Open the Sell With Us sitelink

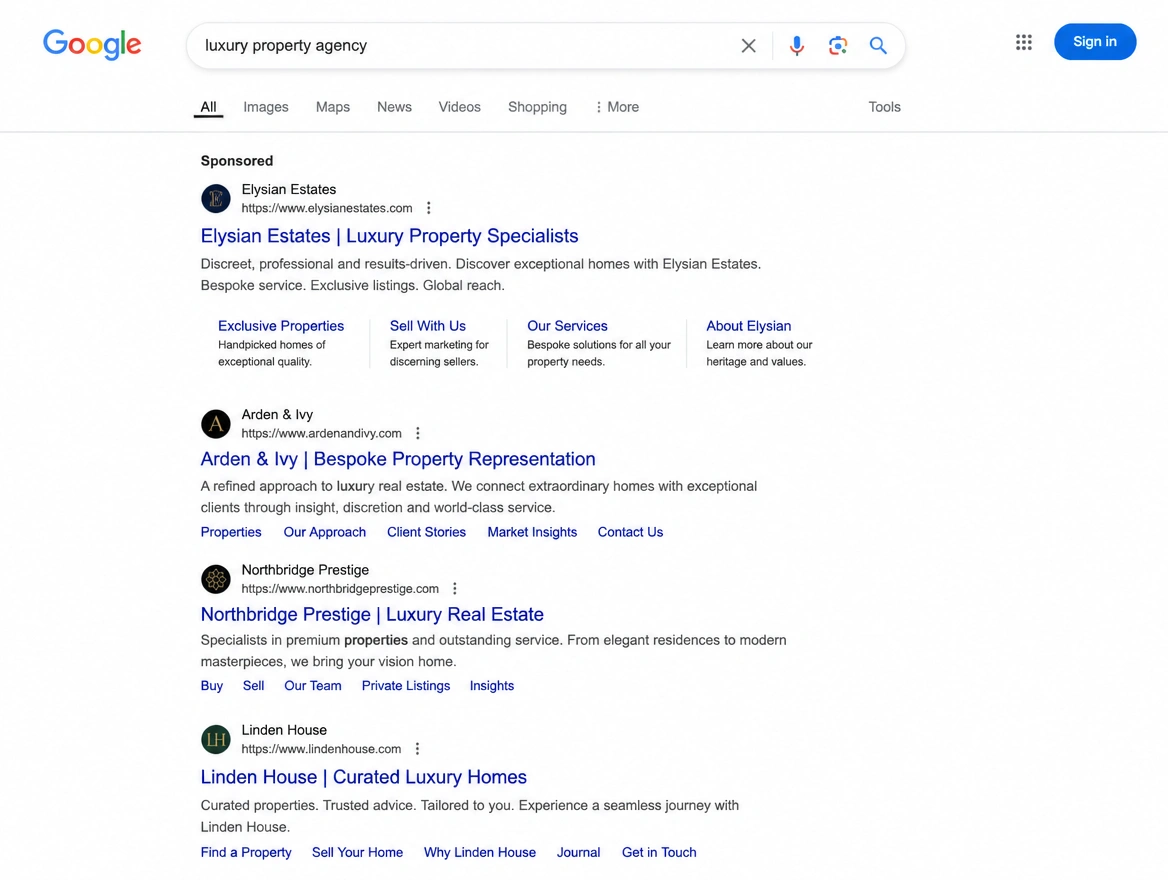(428, 326)
